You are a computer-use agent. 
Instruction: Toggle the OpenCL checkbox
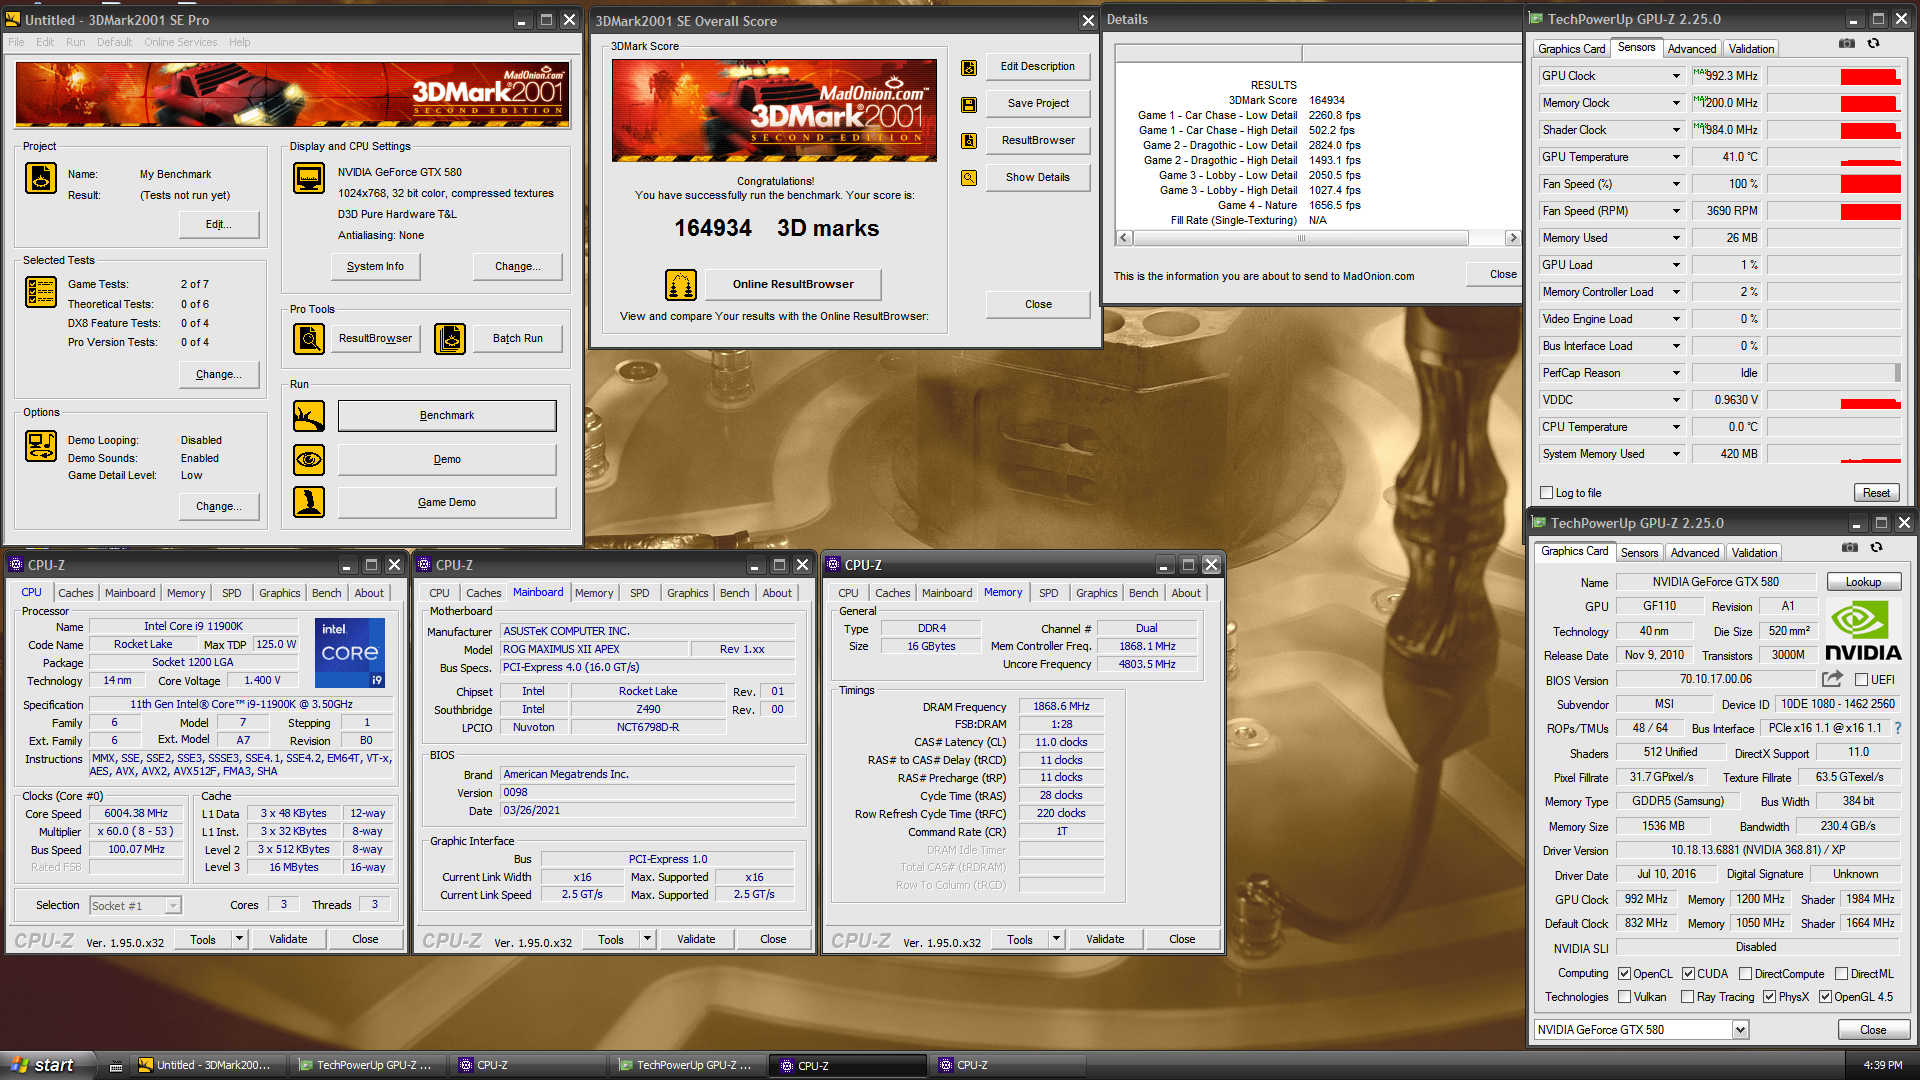(x=1625, y=974)
